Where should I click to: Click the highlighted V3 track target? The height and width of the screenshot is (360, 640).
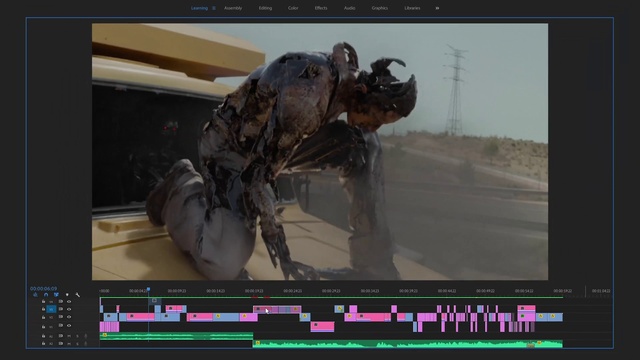coord(51,309)
